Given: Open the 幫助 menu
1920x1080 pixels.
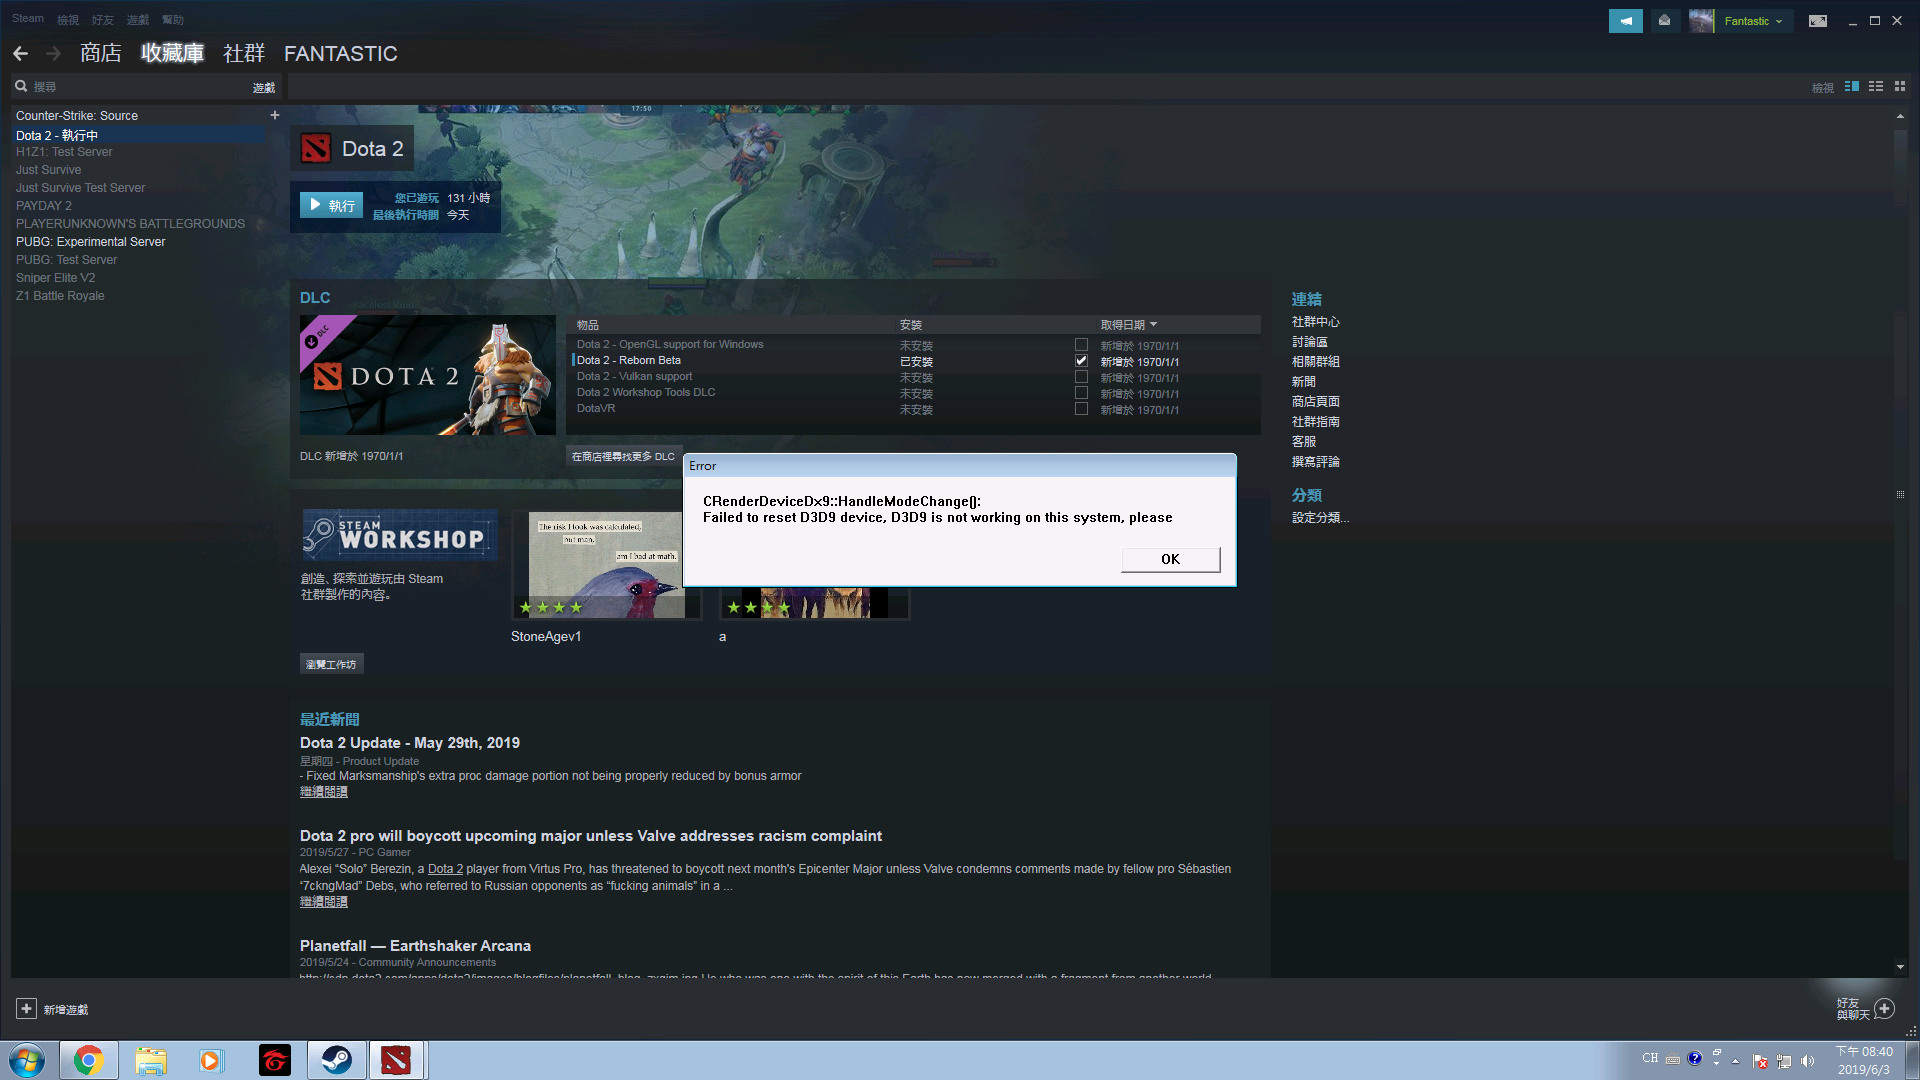Looking at the screenshot, I should click(173, 20).
